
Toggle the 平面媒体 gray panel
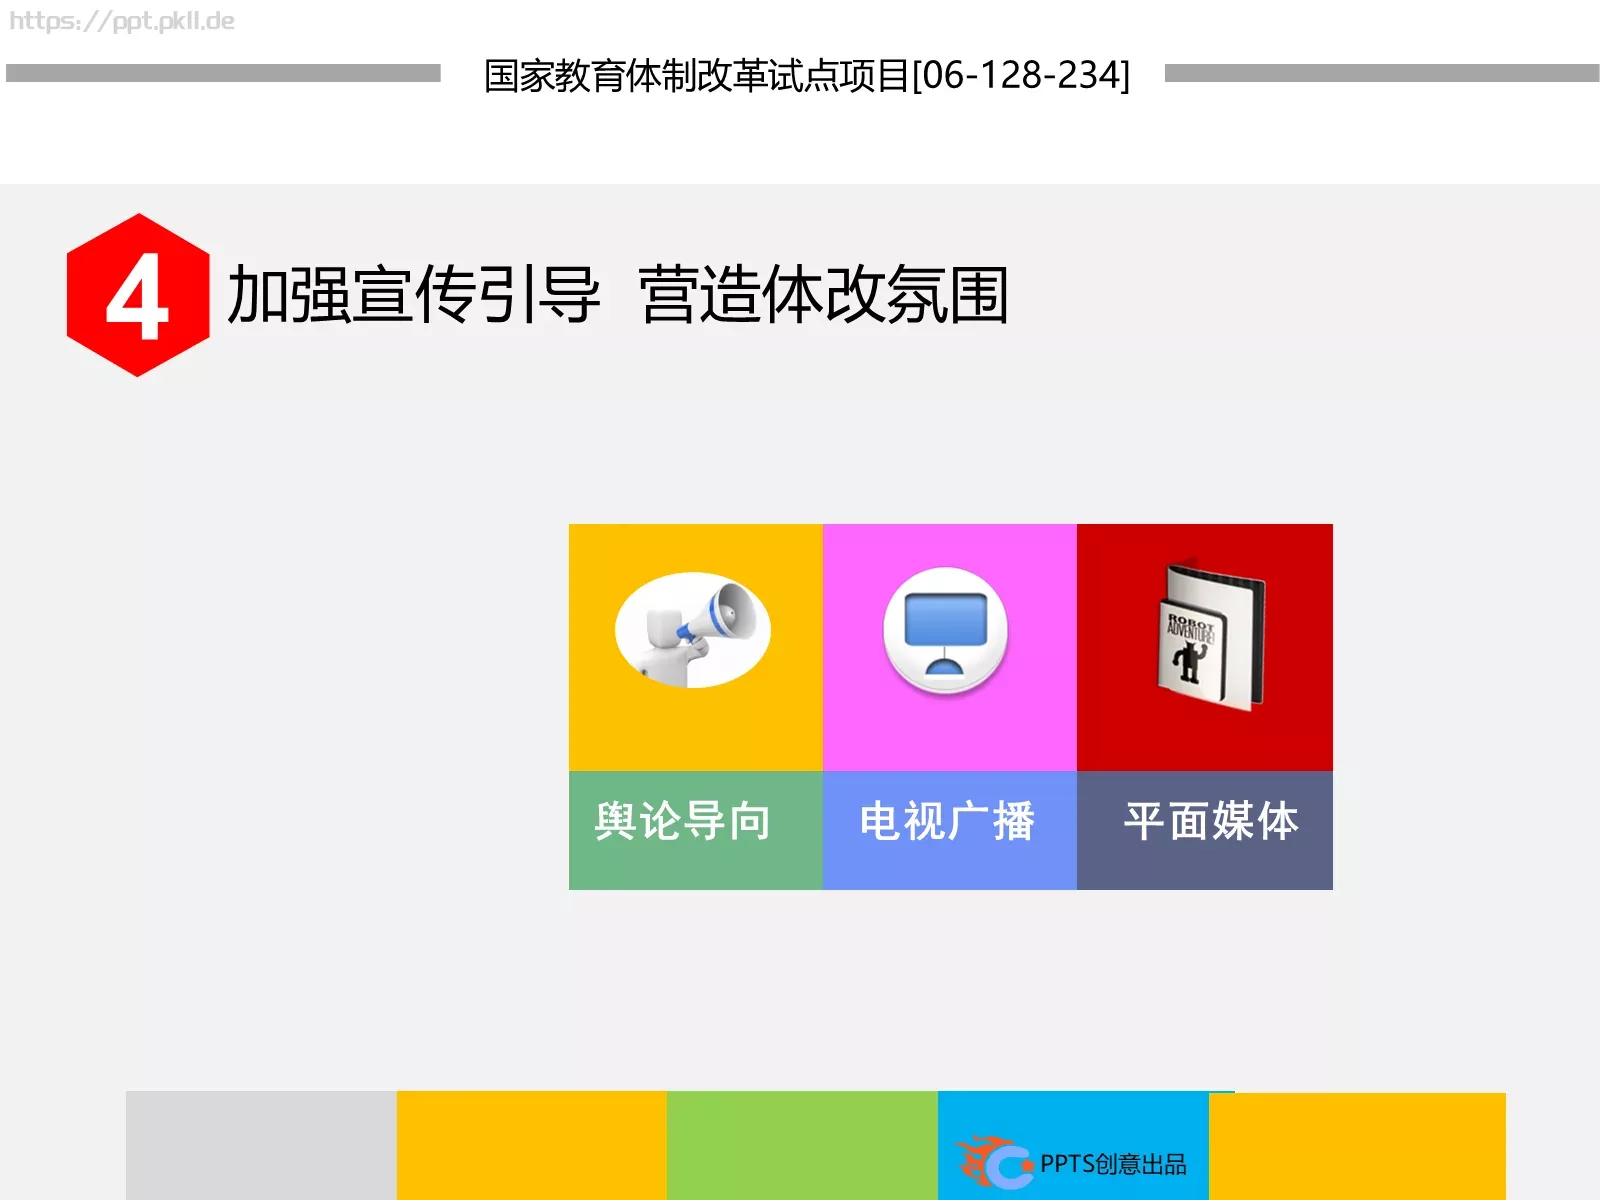(1207, 824)
